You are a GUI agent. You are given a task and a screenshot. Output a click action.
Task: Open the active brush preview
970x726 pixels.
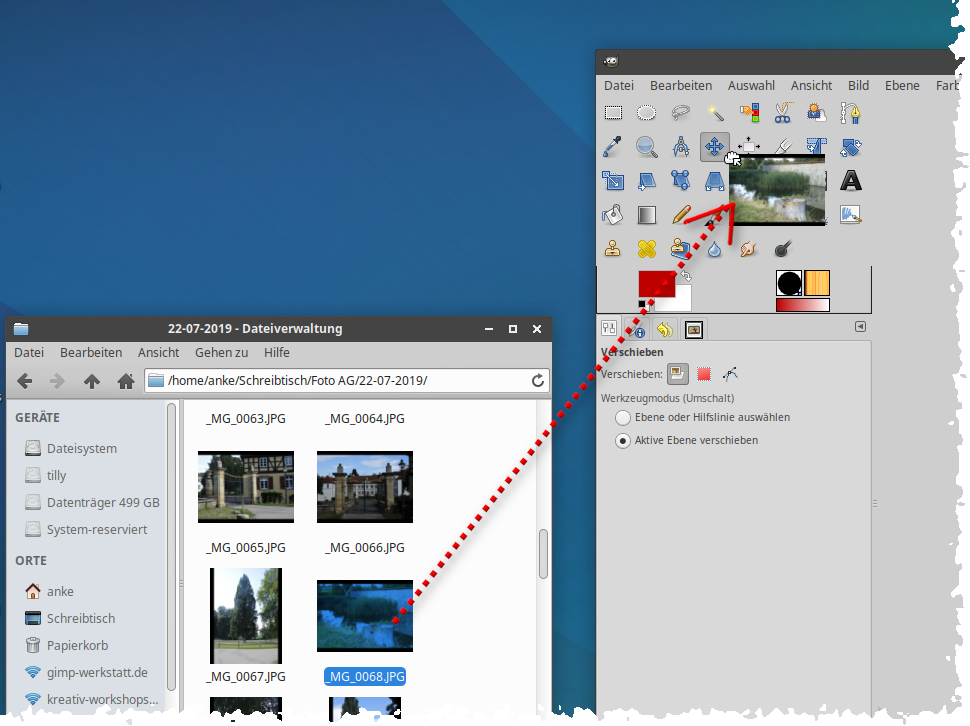pyautogui.click(x=789, y=283)
